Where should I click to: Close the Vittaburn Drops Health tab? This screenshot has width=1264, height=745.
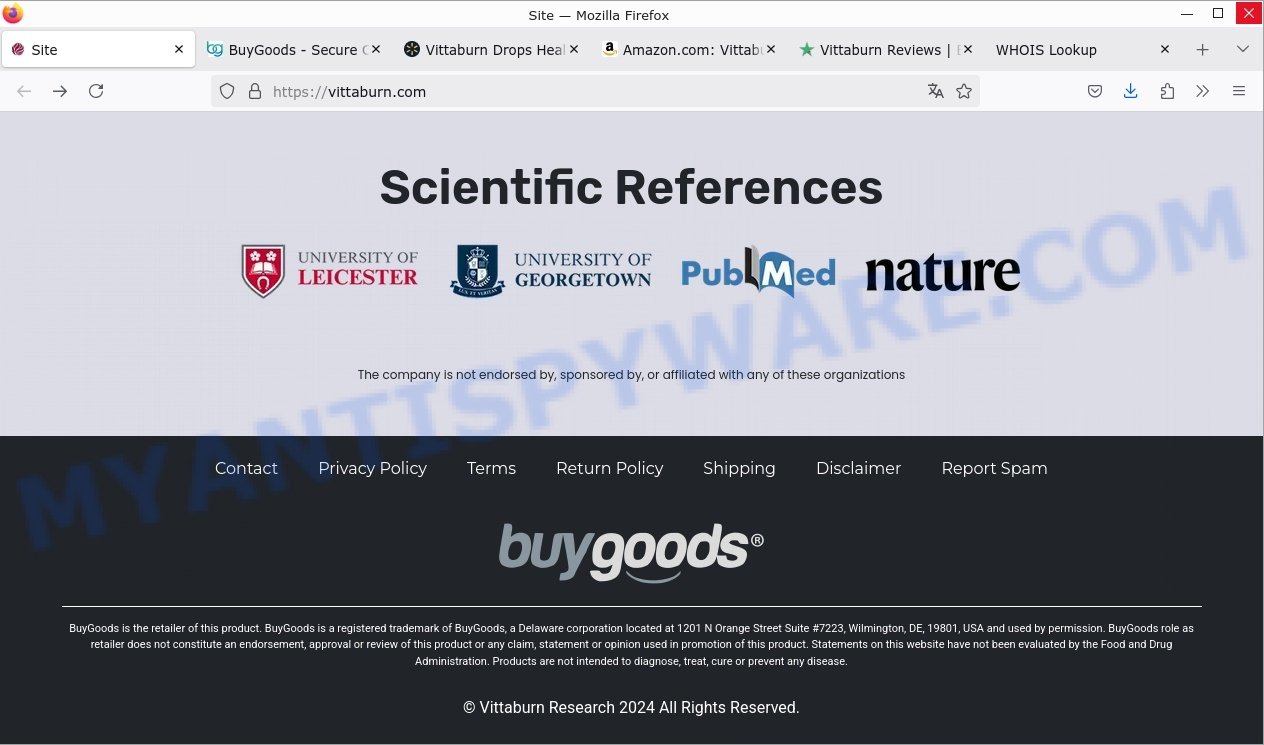click(x=574, y=49)
